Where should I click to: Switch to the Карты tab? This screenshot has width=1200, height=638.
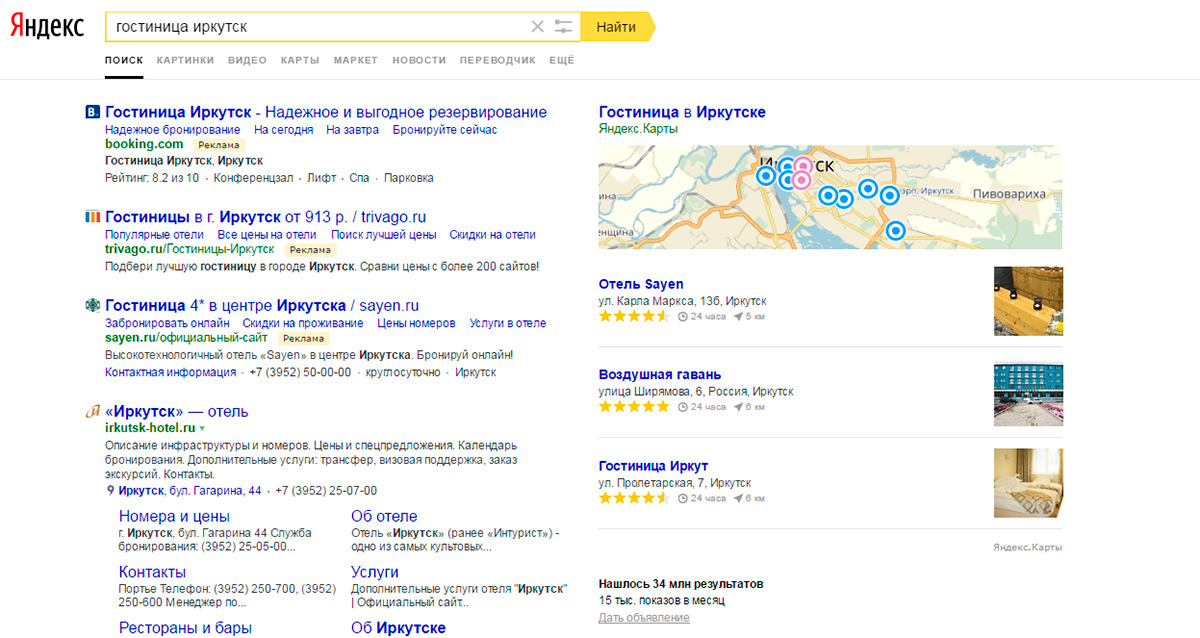pos(300,60)
